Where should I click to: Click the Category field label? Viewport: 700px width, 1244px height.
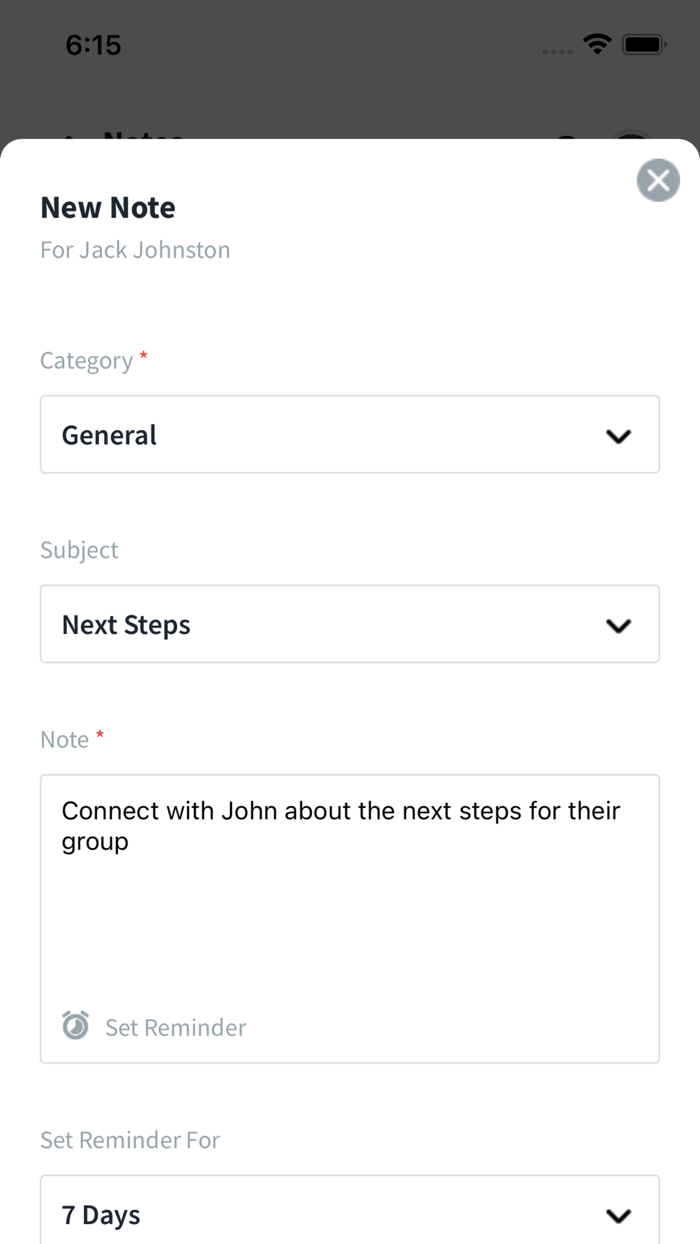coord(86,361)
